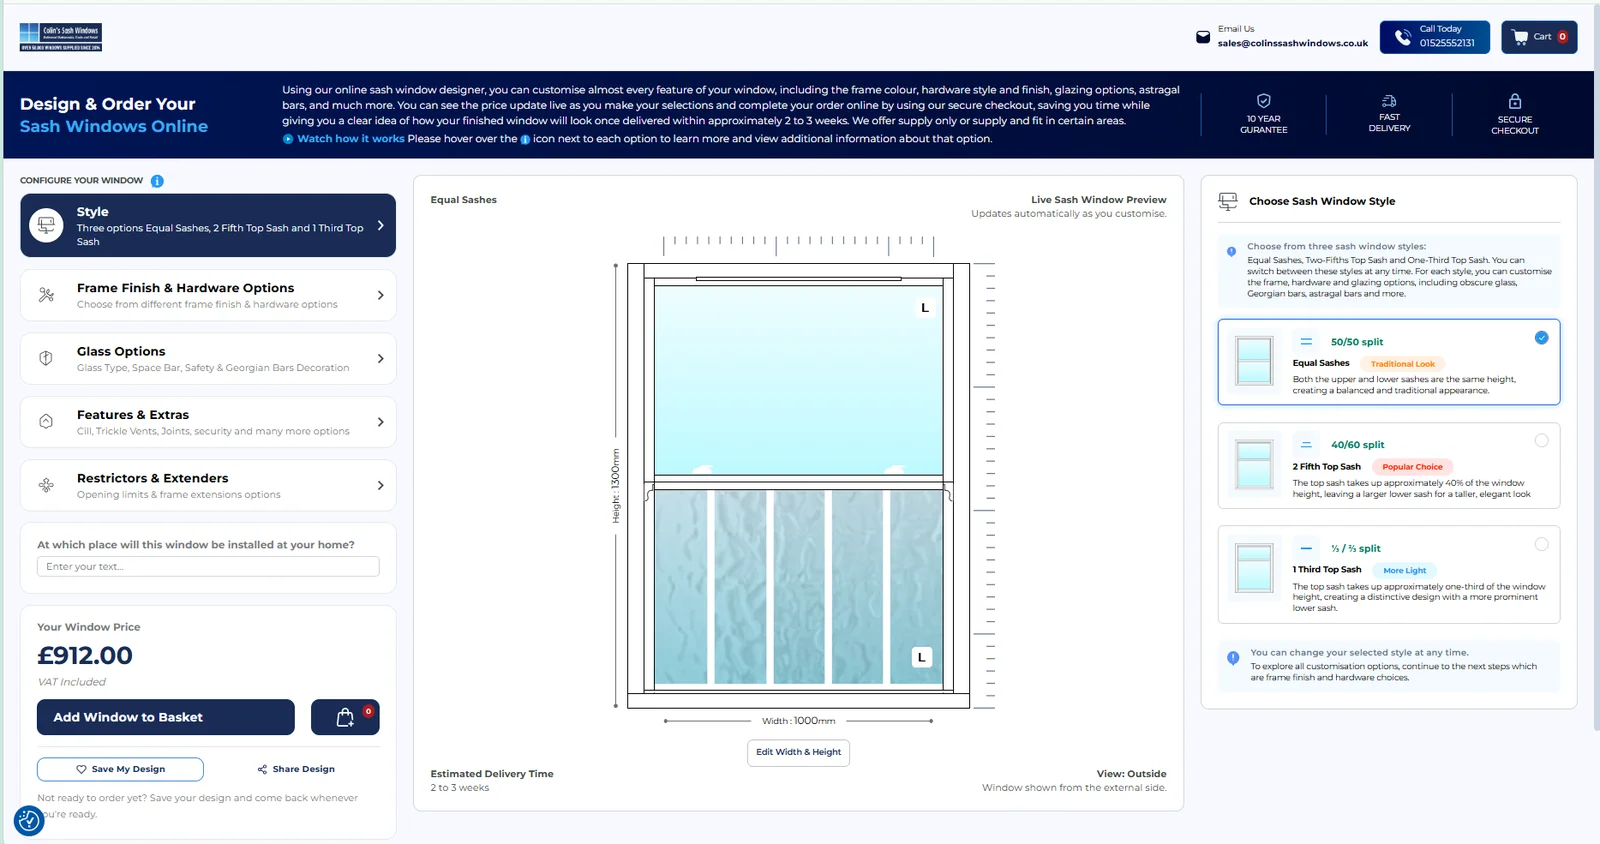1600x844 pixels.
Task: Click the phone icon beside Call Today
Action: tap(1403, 37)
